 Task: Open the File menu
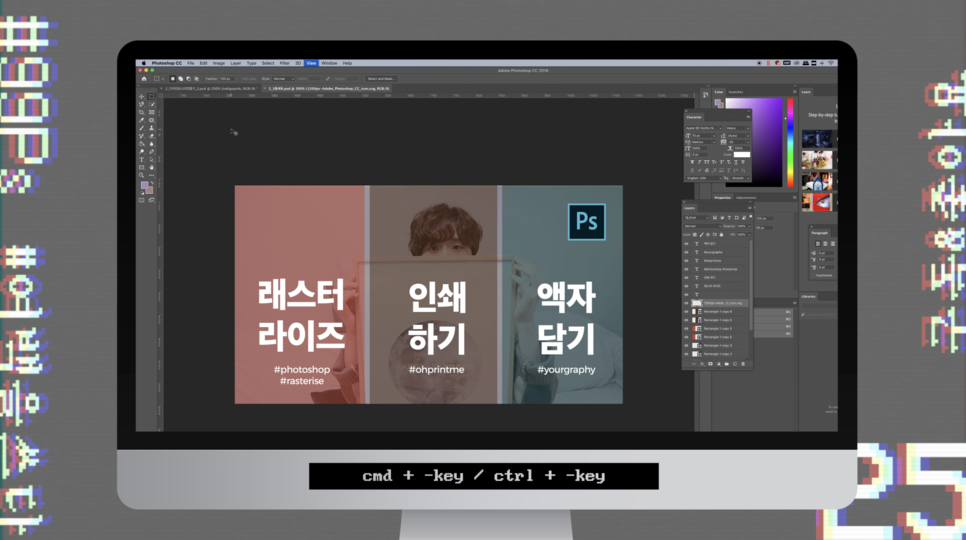tap(191, 63)
